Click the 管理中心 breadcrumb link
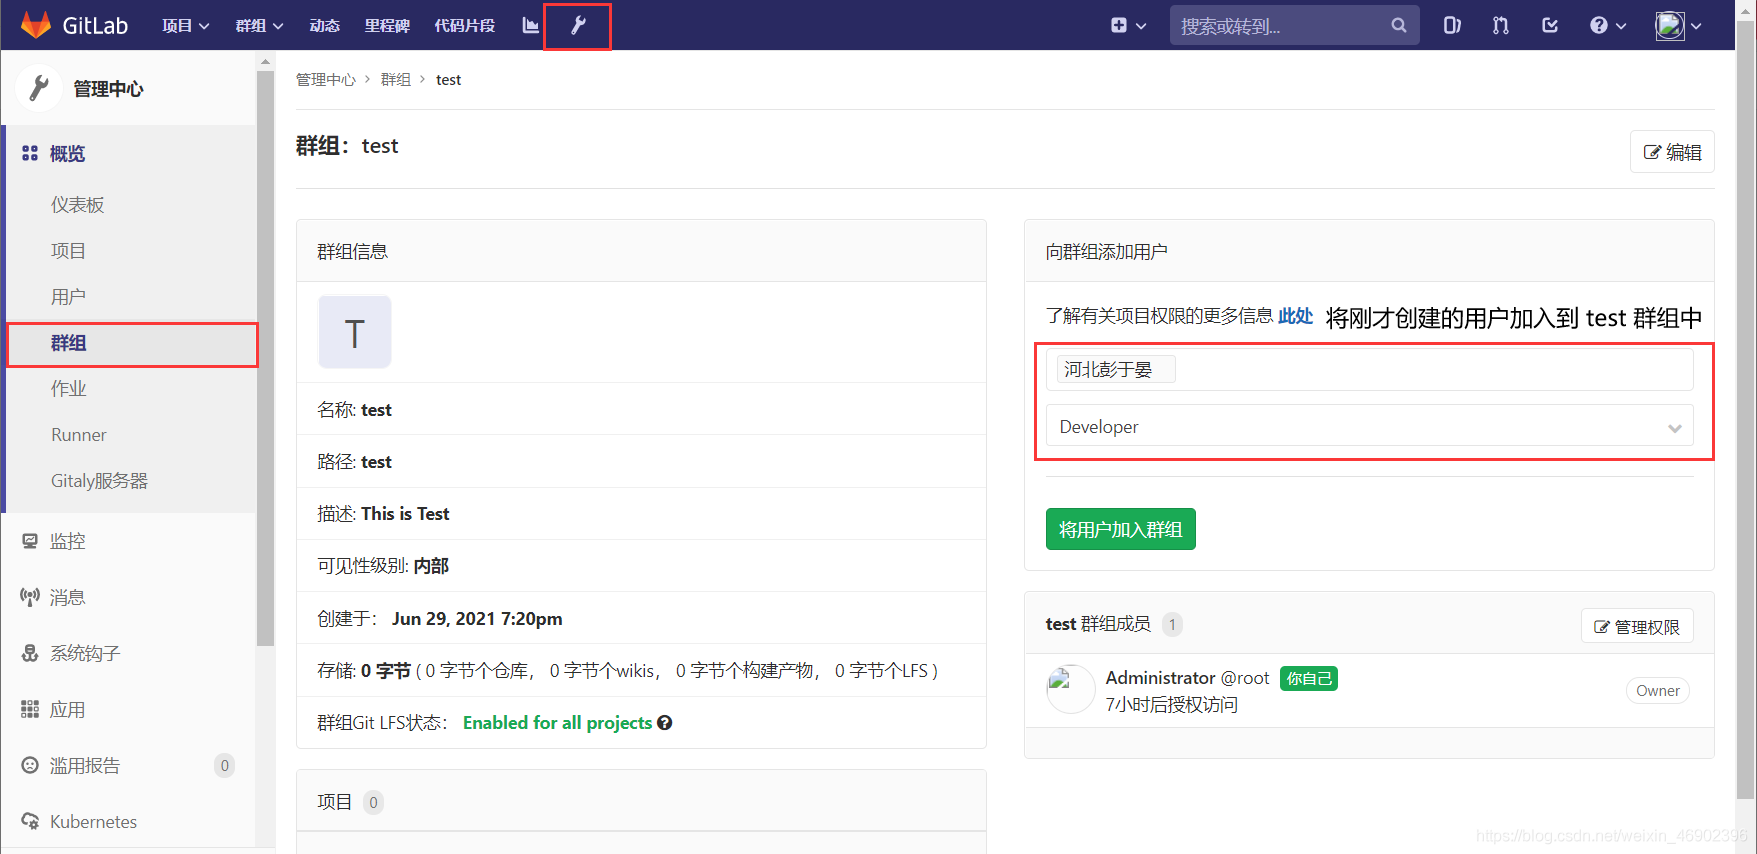1757x854 pixels. [326, 79]
